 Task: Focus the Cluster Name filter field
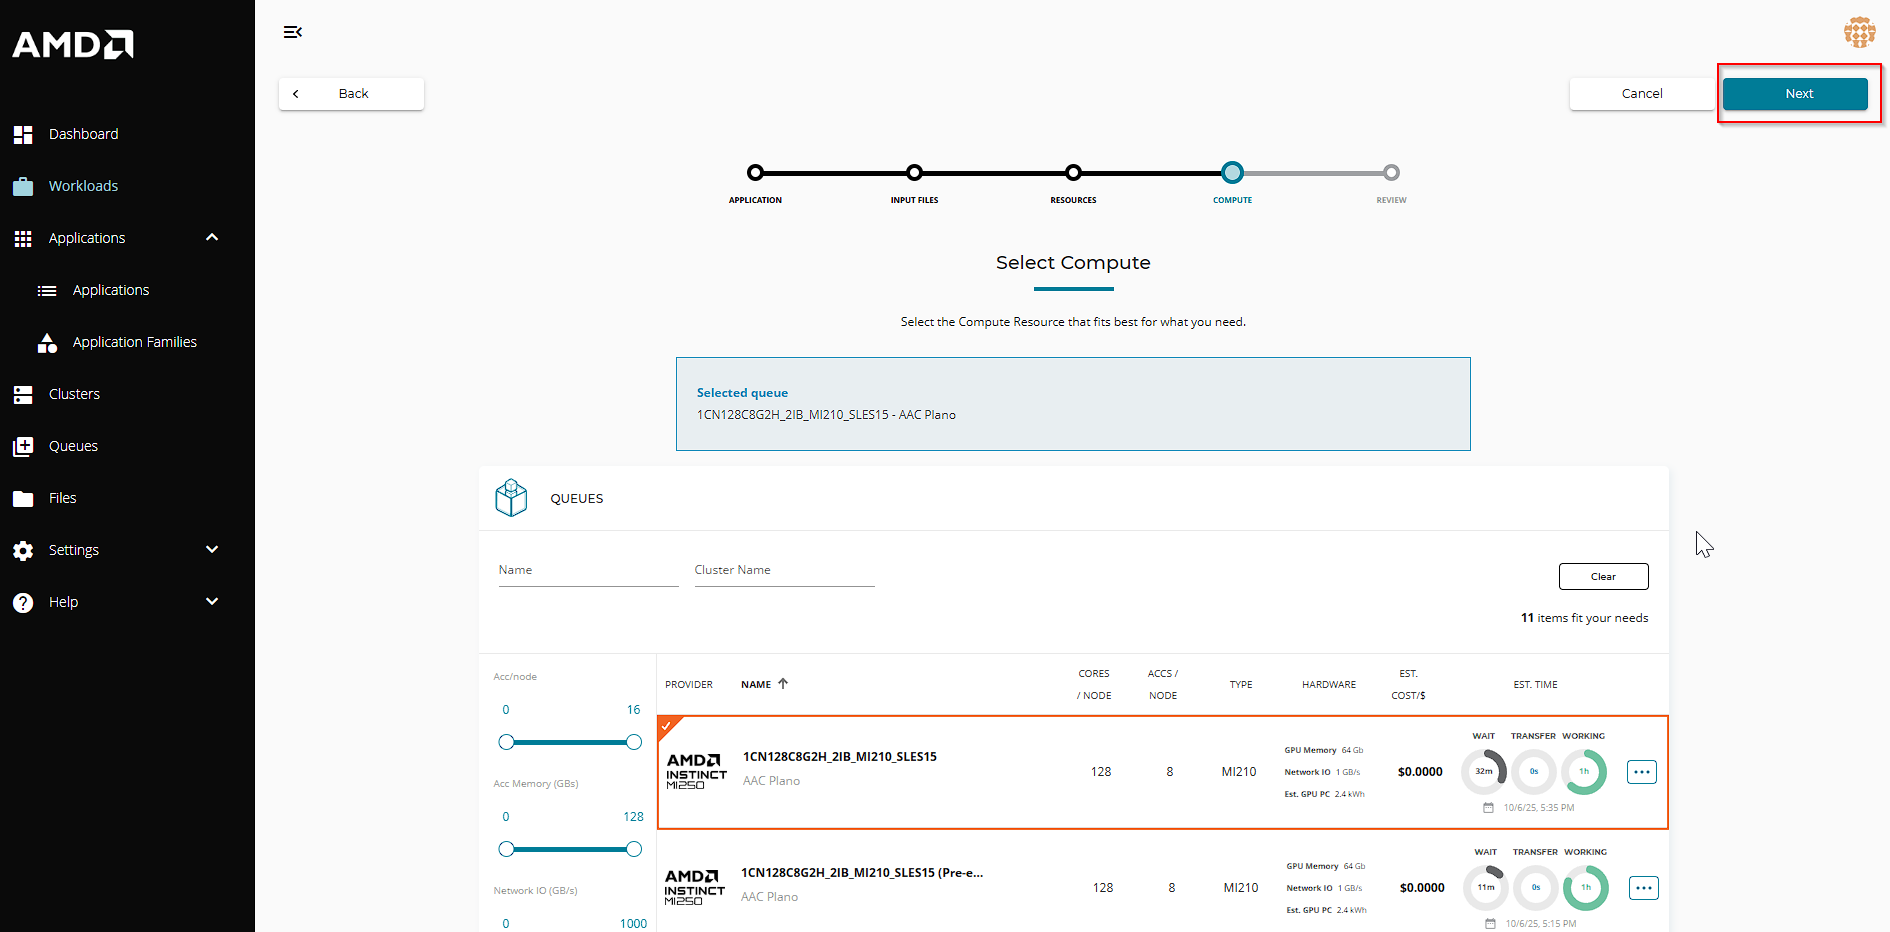[x=784, y=570]
